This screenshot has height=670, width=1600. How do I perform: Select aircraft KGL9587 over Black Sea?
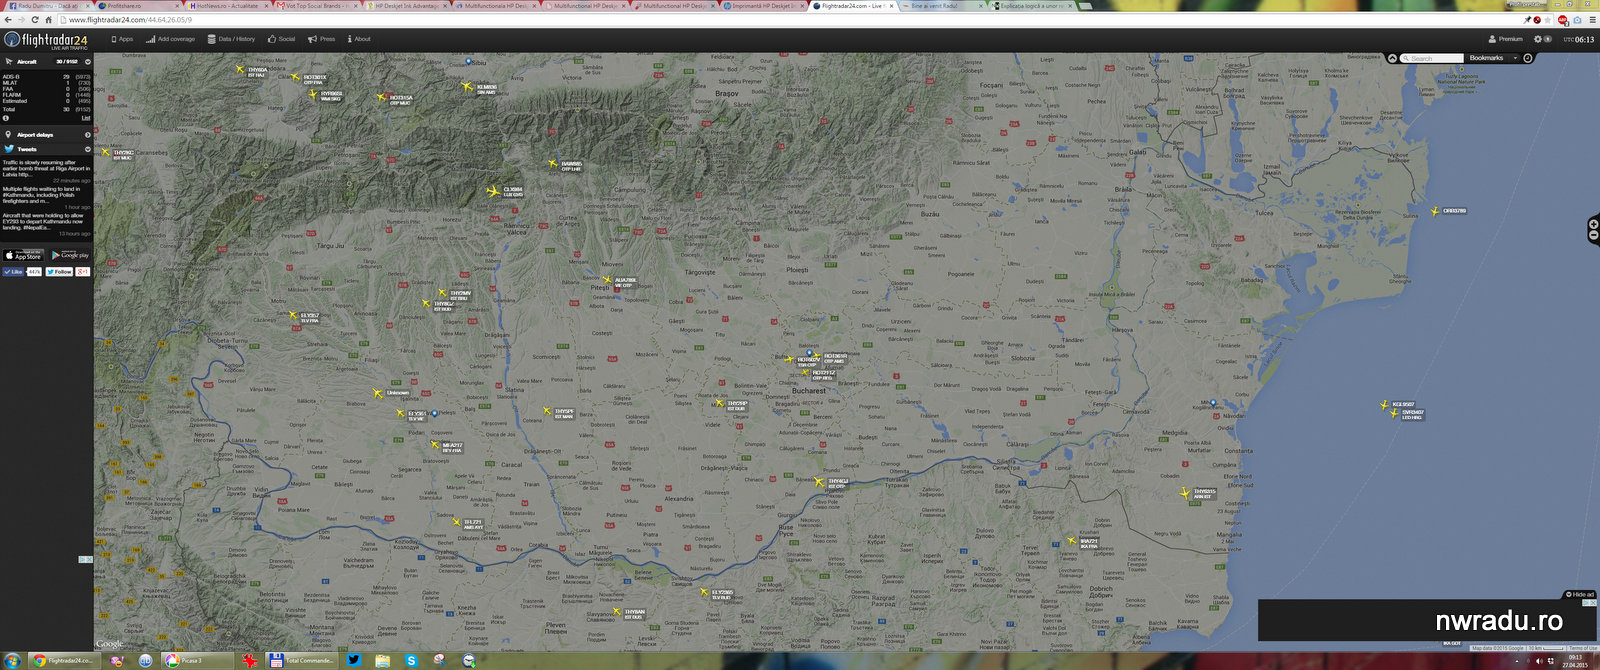(x=1384, y=405)
